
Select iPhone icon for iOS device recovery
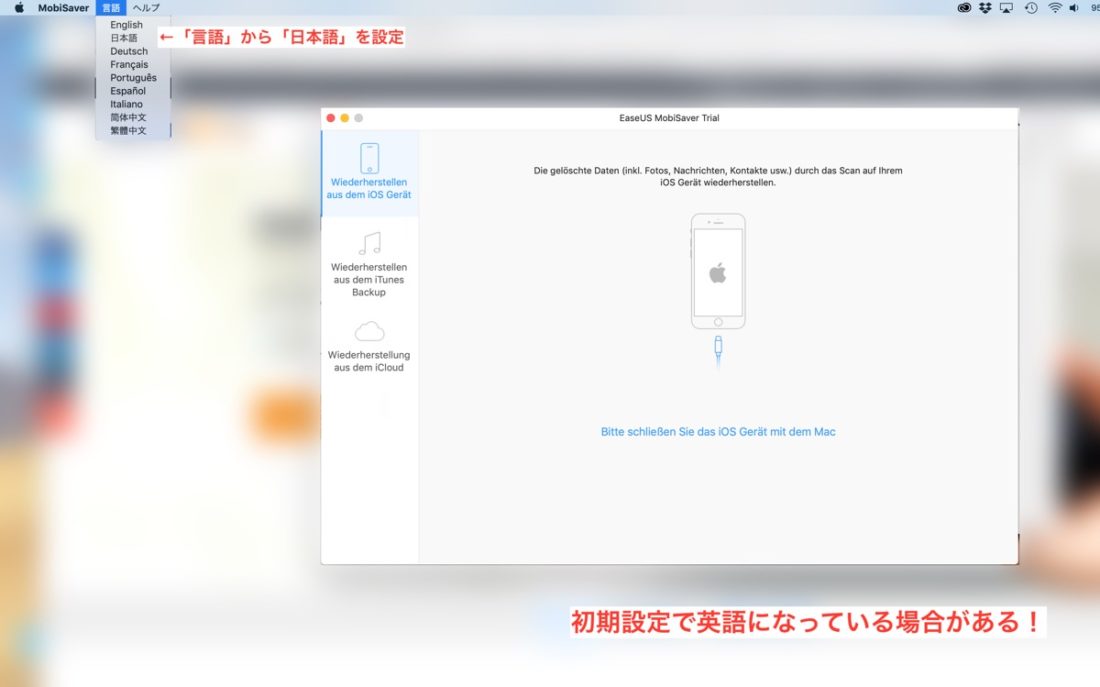tap(370, 158)
